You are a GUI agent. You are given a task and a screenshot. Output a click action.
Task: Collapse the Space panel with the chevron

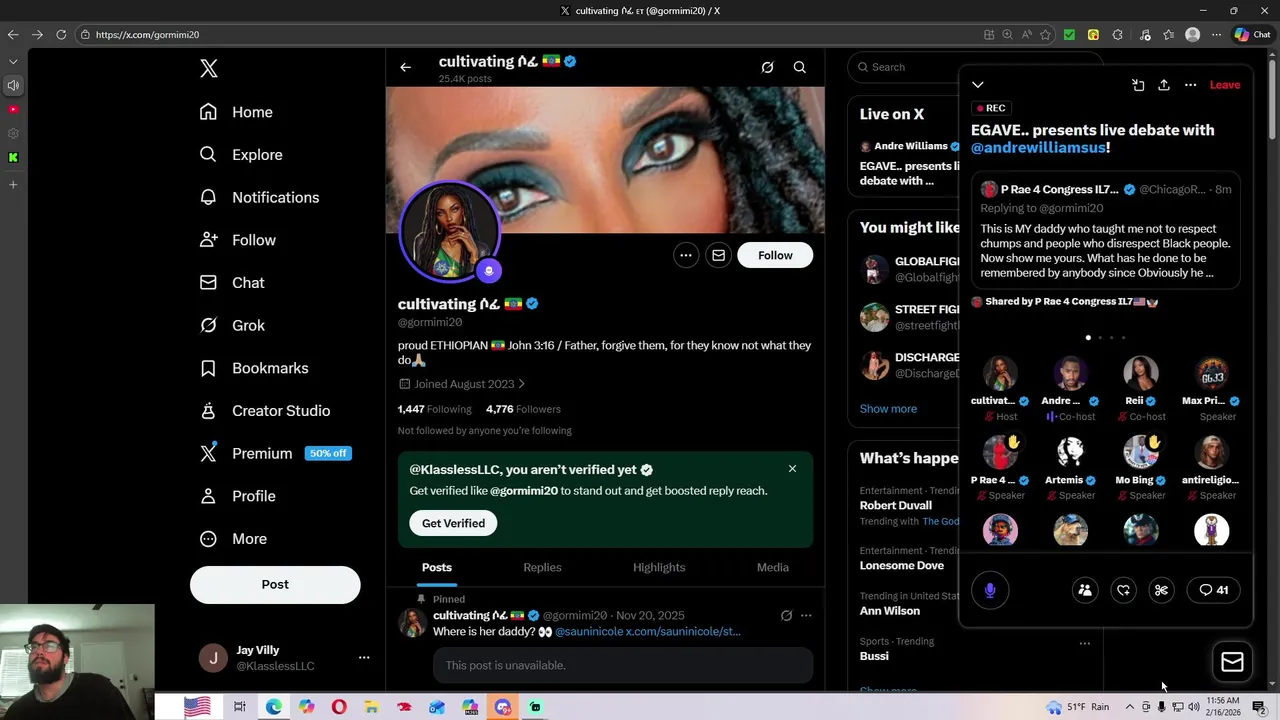978,85
